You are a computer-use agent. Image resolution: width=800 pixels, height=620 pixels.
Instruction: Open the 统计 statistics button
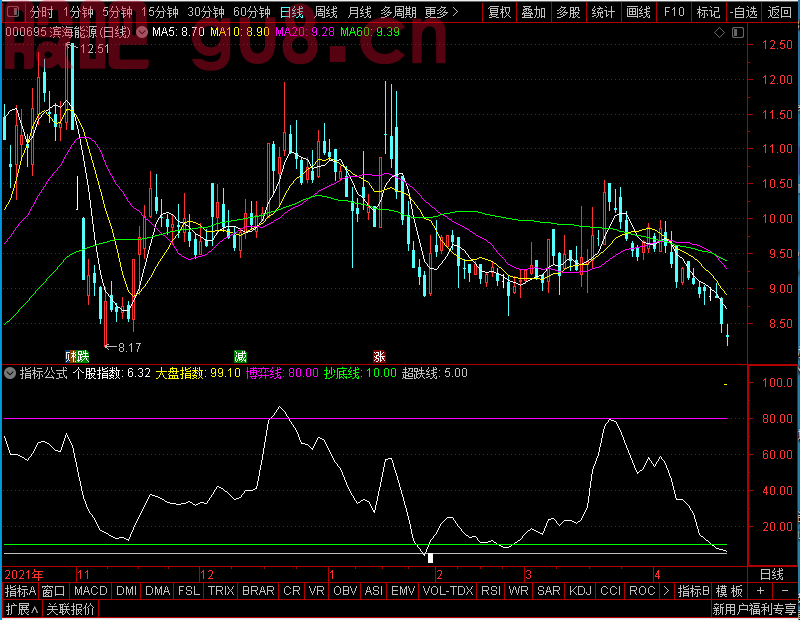point(603,12)
